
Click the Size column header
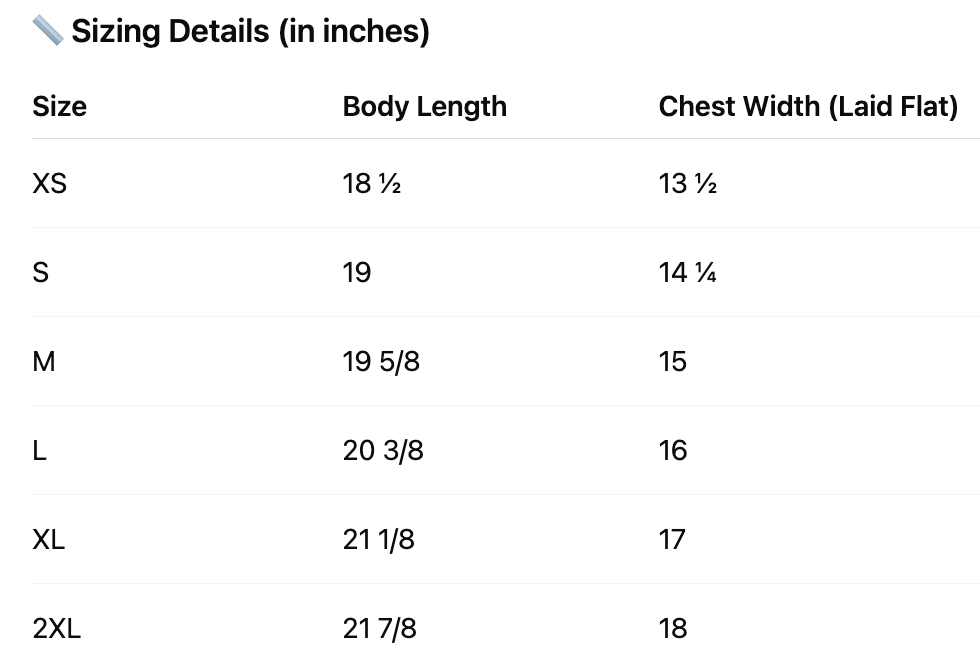[59, 106]
